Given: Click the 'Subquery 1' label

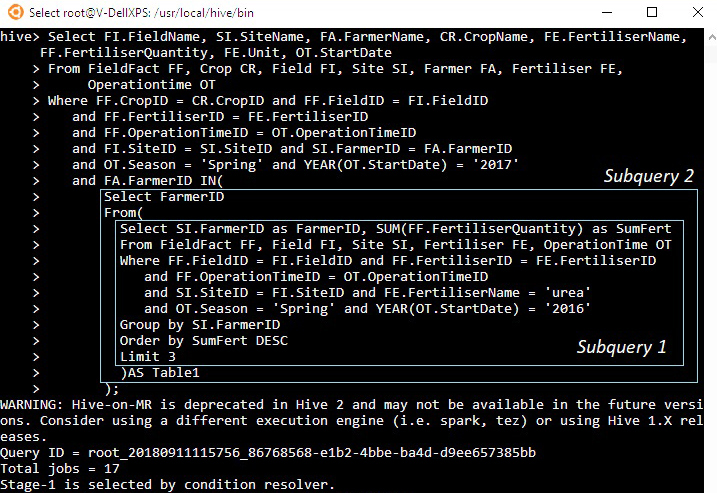Looking at the screenshot, I should pyautogui.click(x=621, y=348).
